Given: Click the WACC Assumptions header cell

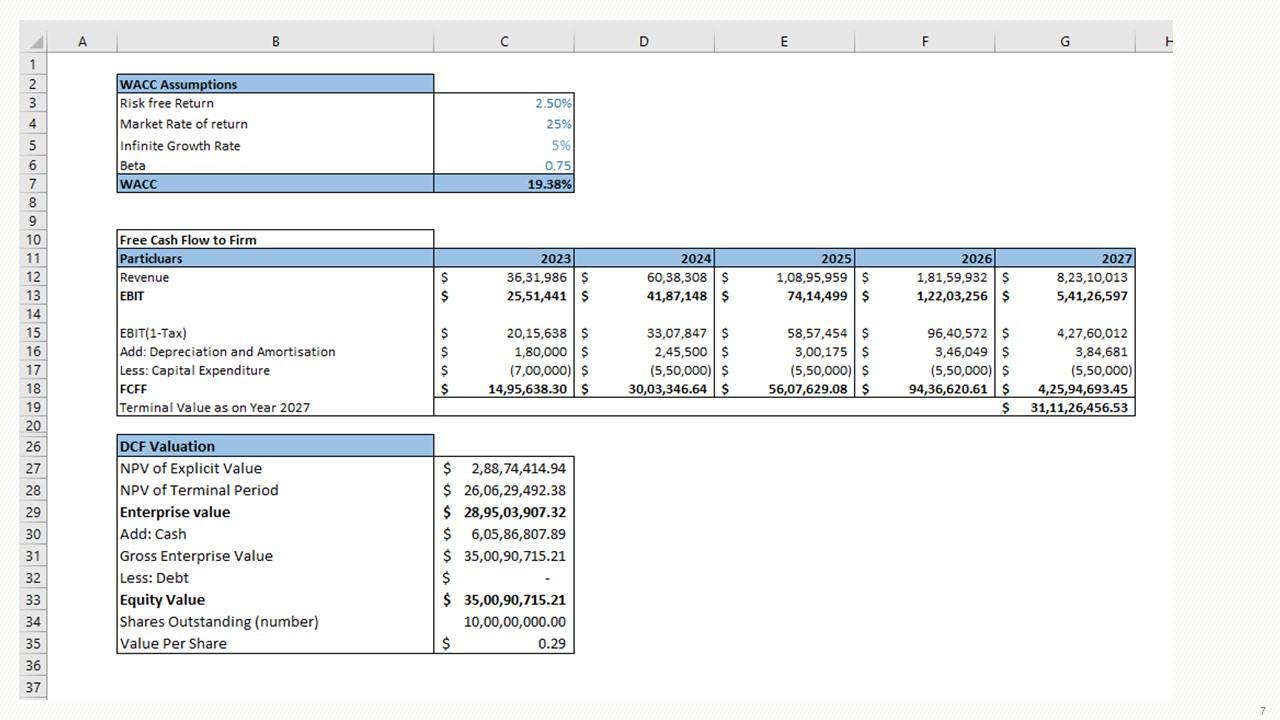Looking at the screenshot, I should pos(275,85).
